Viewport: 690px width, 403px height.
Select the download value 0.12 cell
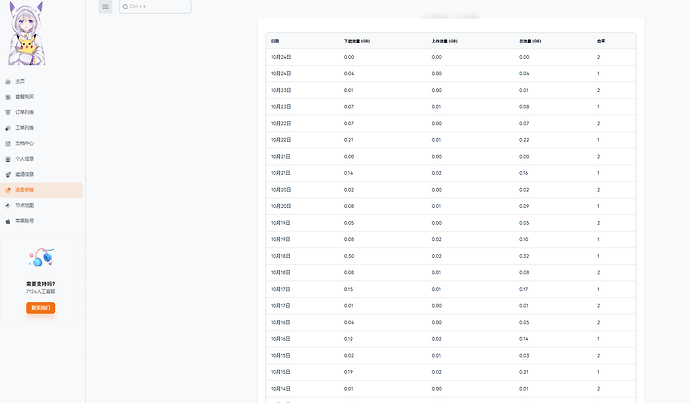point(349,339)
